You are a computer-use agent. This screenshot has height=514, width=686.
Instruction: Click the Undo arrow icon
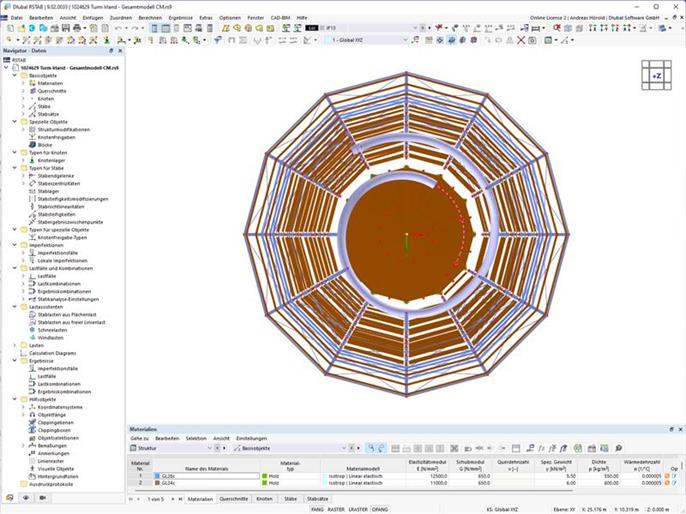[118, 28]
